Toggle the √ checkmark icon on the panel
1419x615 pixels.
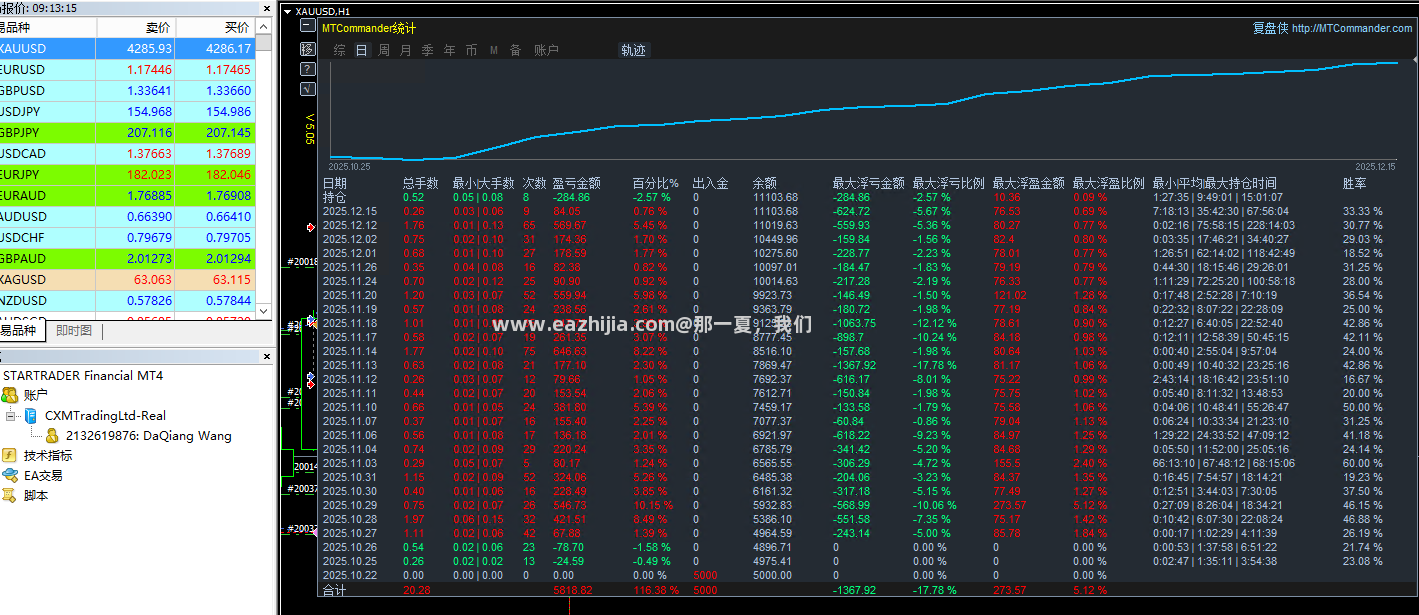[x=308, y=89]
